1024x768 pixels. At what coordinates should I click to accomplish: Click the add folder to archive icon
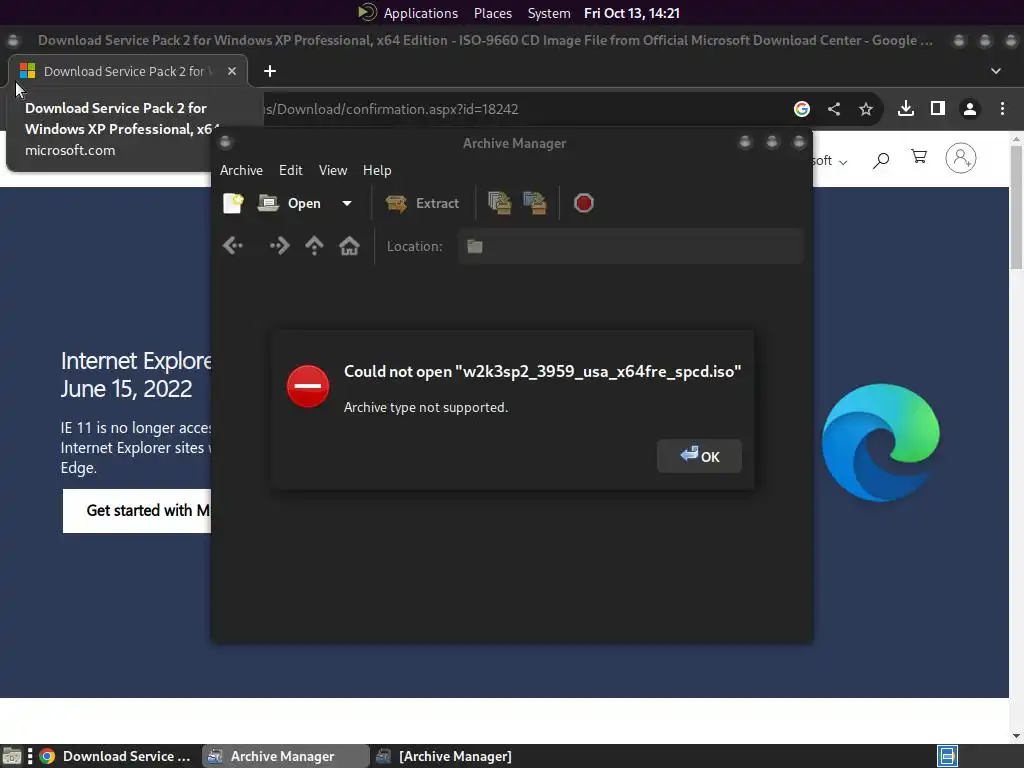534,203
